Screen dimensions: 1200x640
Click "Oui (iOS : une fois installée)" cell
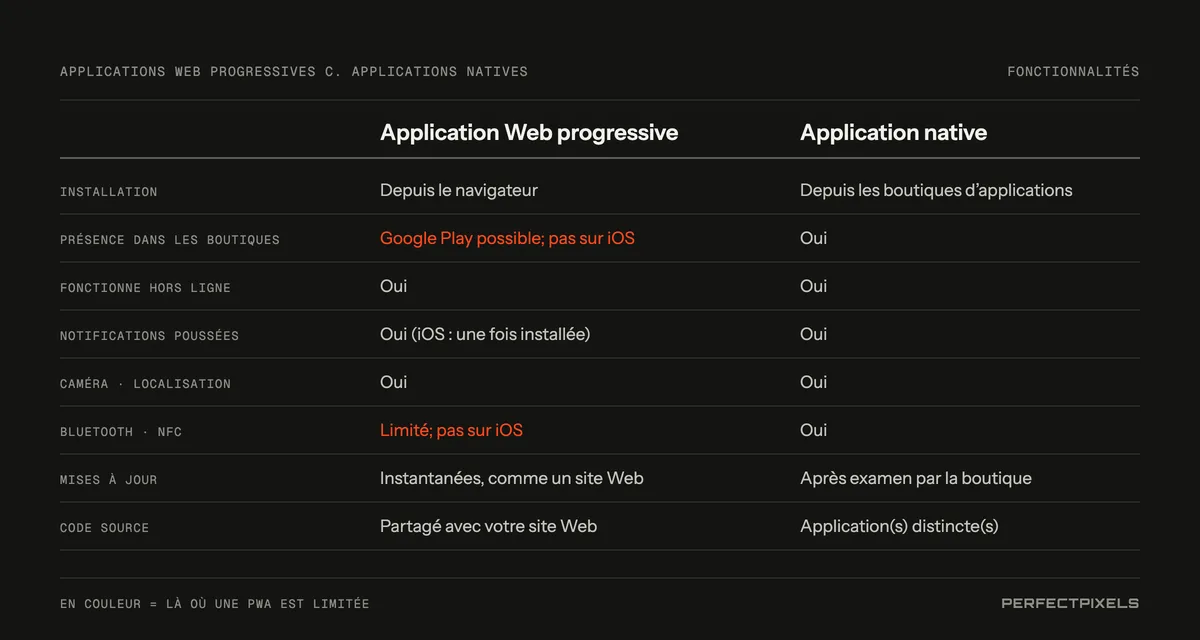(485, 334)
